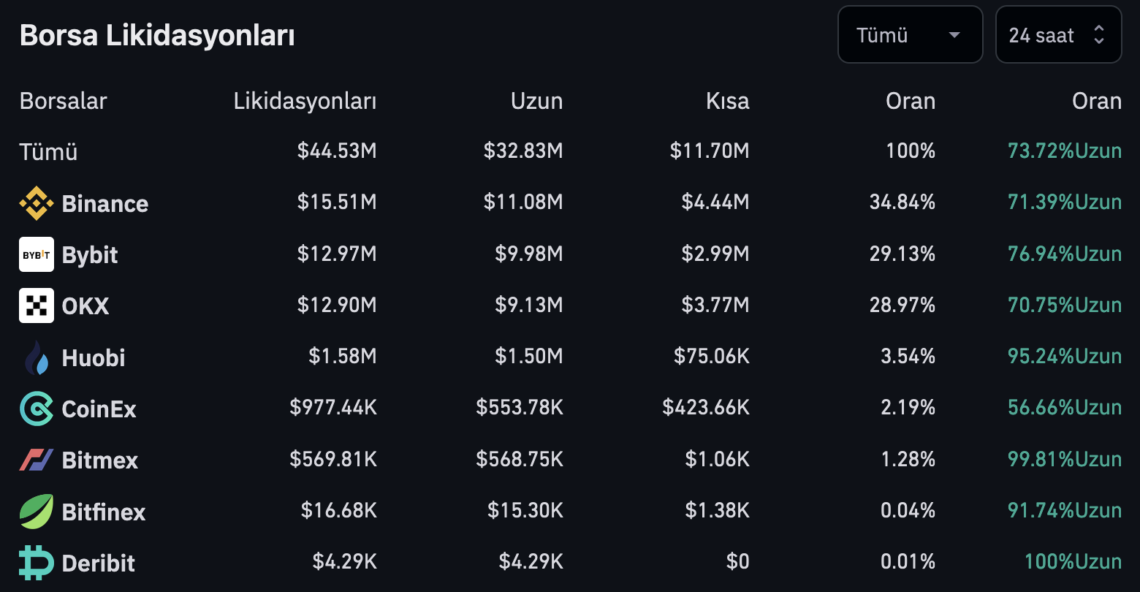1140x592 pixels.
Task: Select the OKX logo icon
Action: click(x=36, y=305)
